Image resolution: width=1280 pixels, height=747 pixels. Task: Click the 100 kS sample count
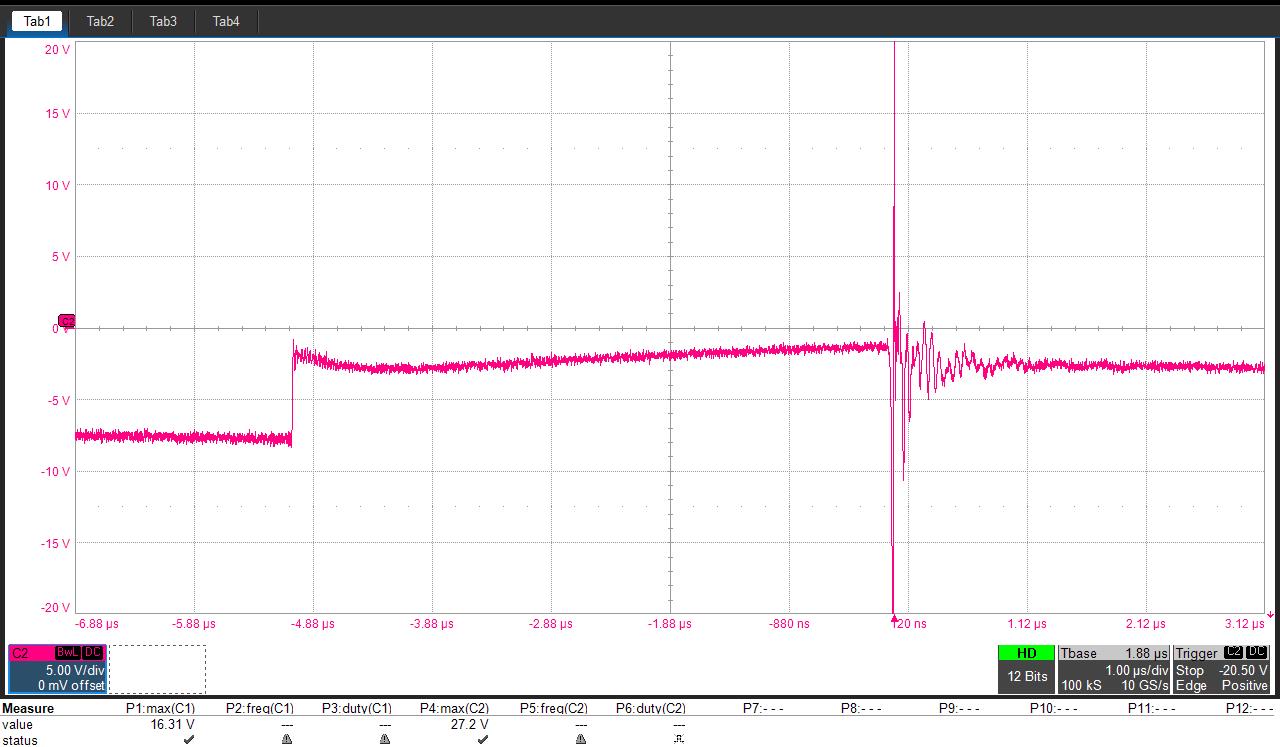pyautogui.click(x=1079, y=685)
